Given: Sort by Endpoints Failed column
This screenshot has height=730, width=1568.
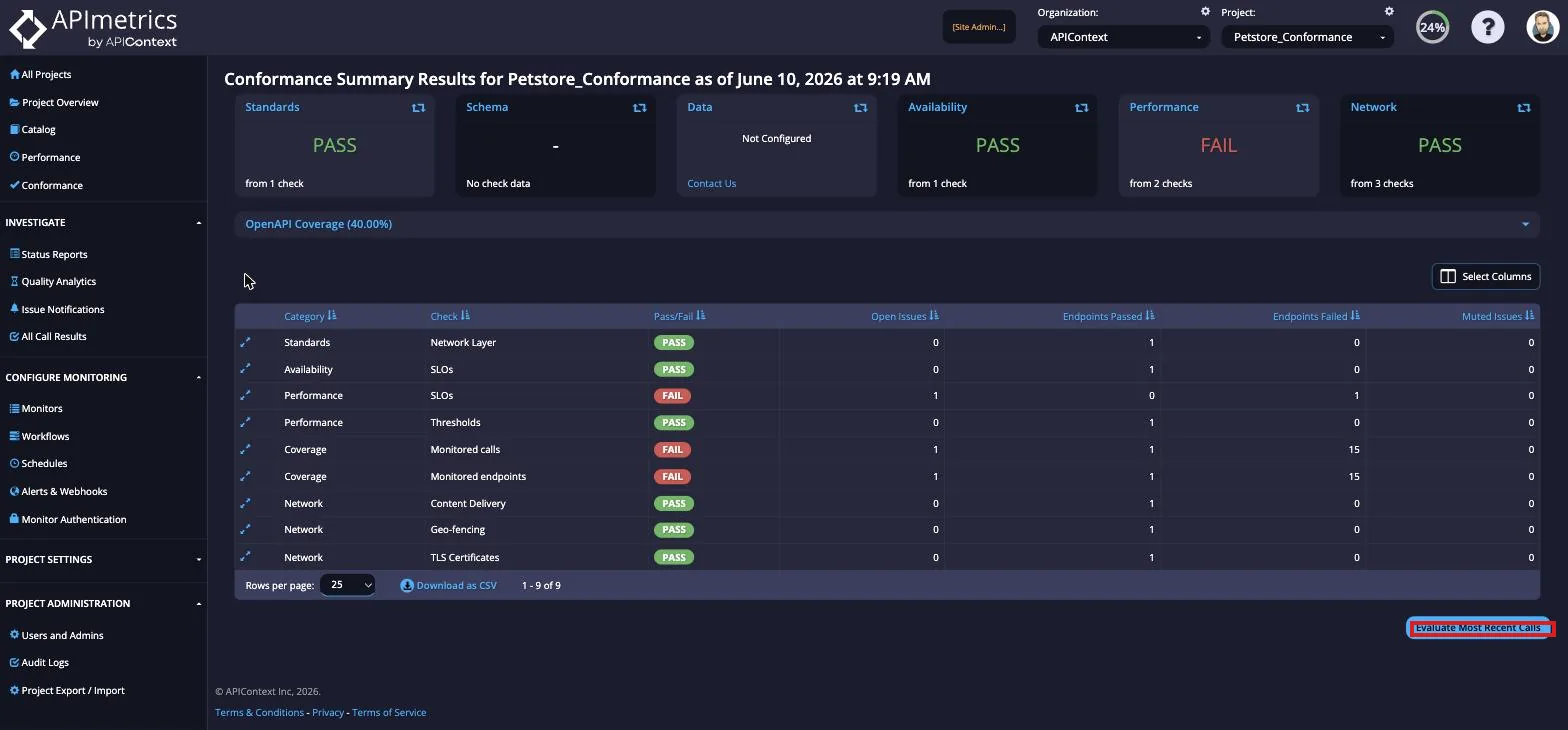Looking at the screenshot, I should tap(1316, 316).
